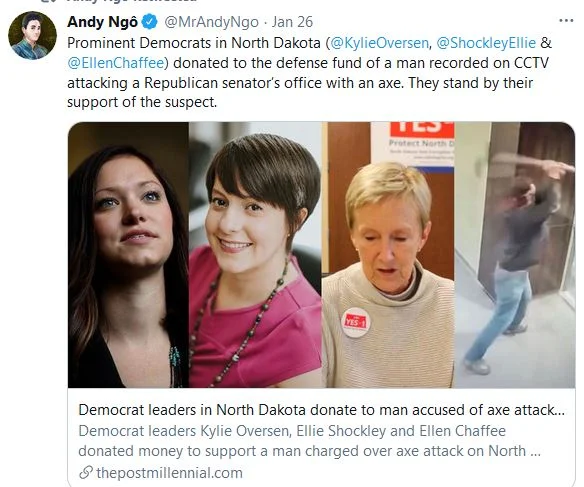The width and height of the screenshot is (584, 487).
Task: Click the photo of woman with YES button
Action: pyautogui.click(x=388, y=255)
